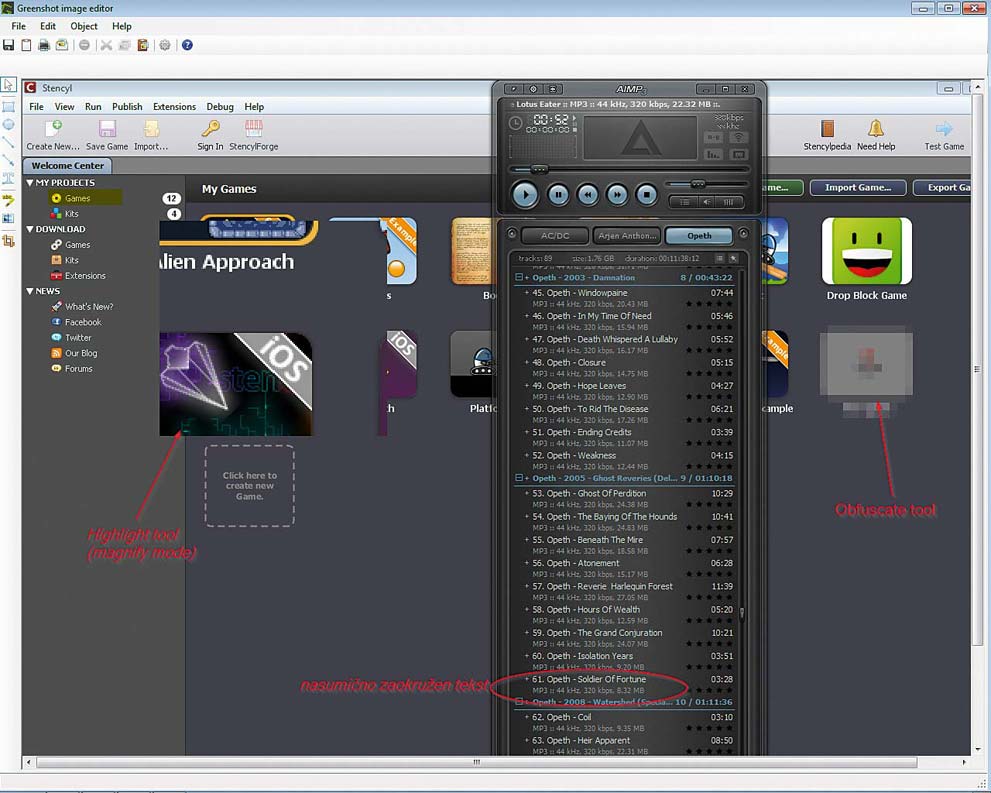Screen dimensions: 991x793
Task: Mute AIMP with the speaker button
Action: pos(707,202)
